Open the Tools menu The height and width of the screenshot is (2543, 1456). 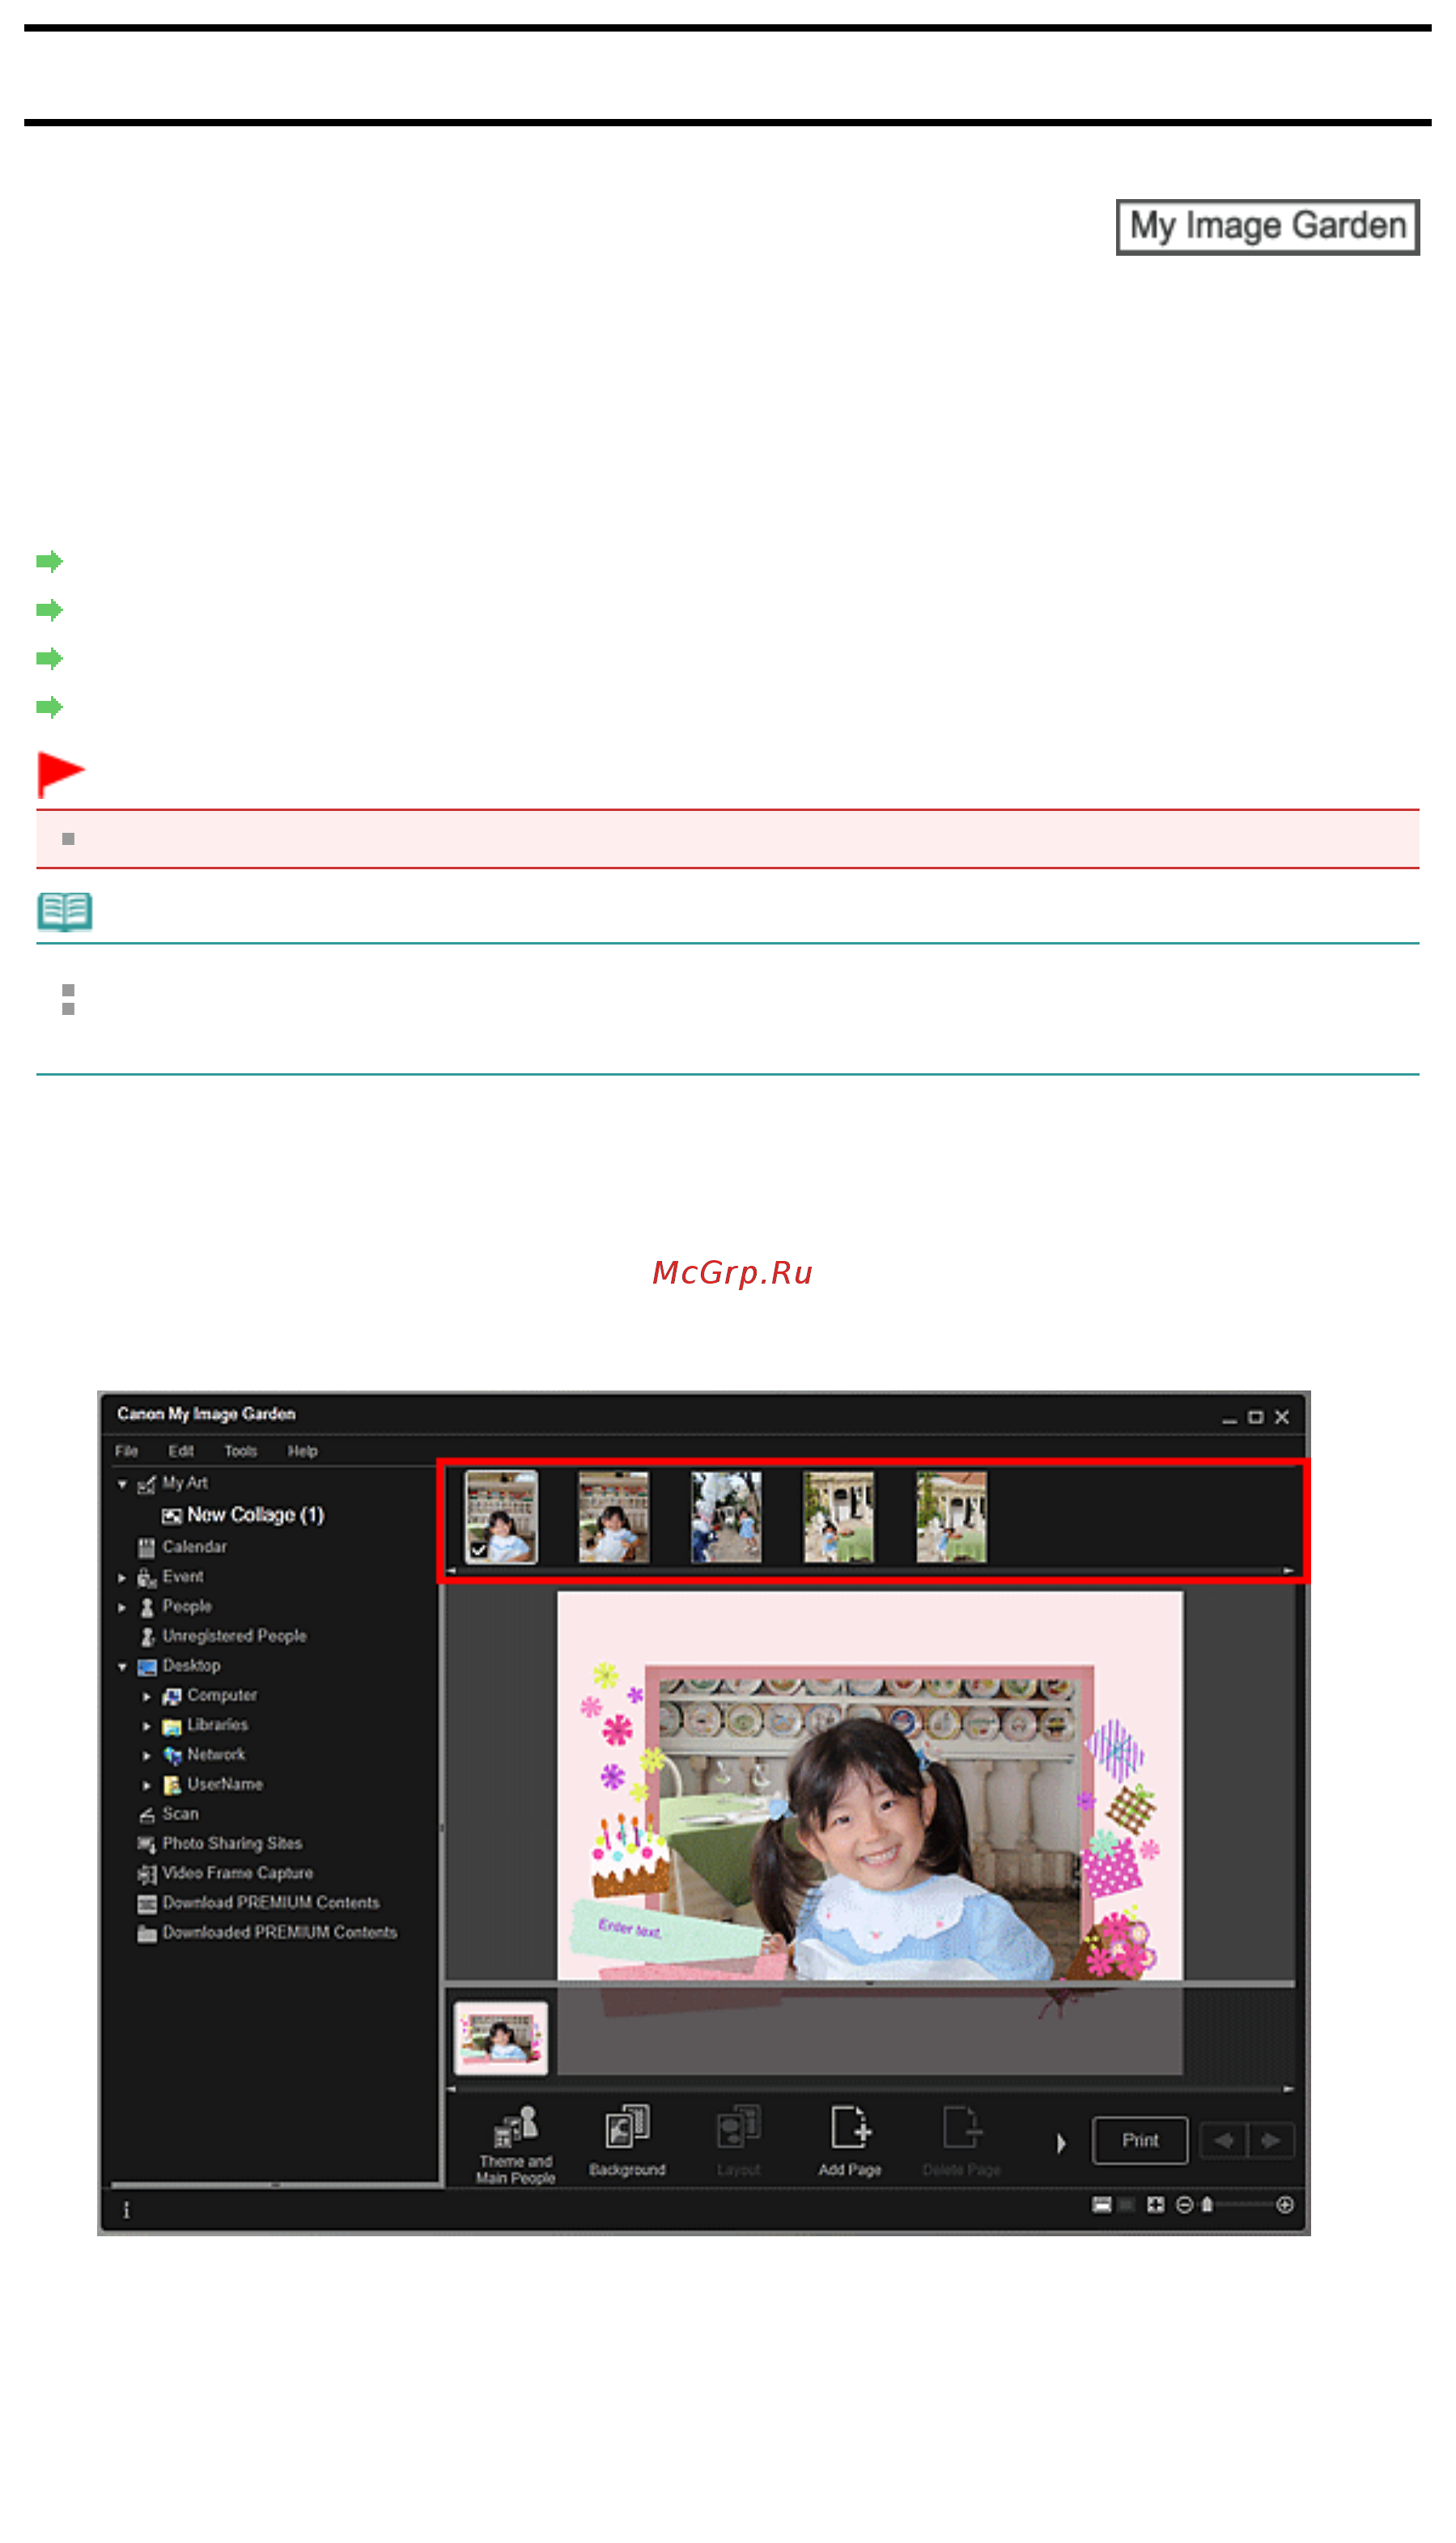click(x=241, y=1451)
